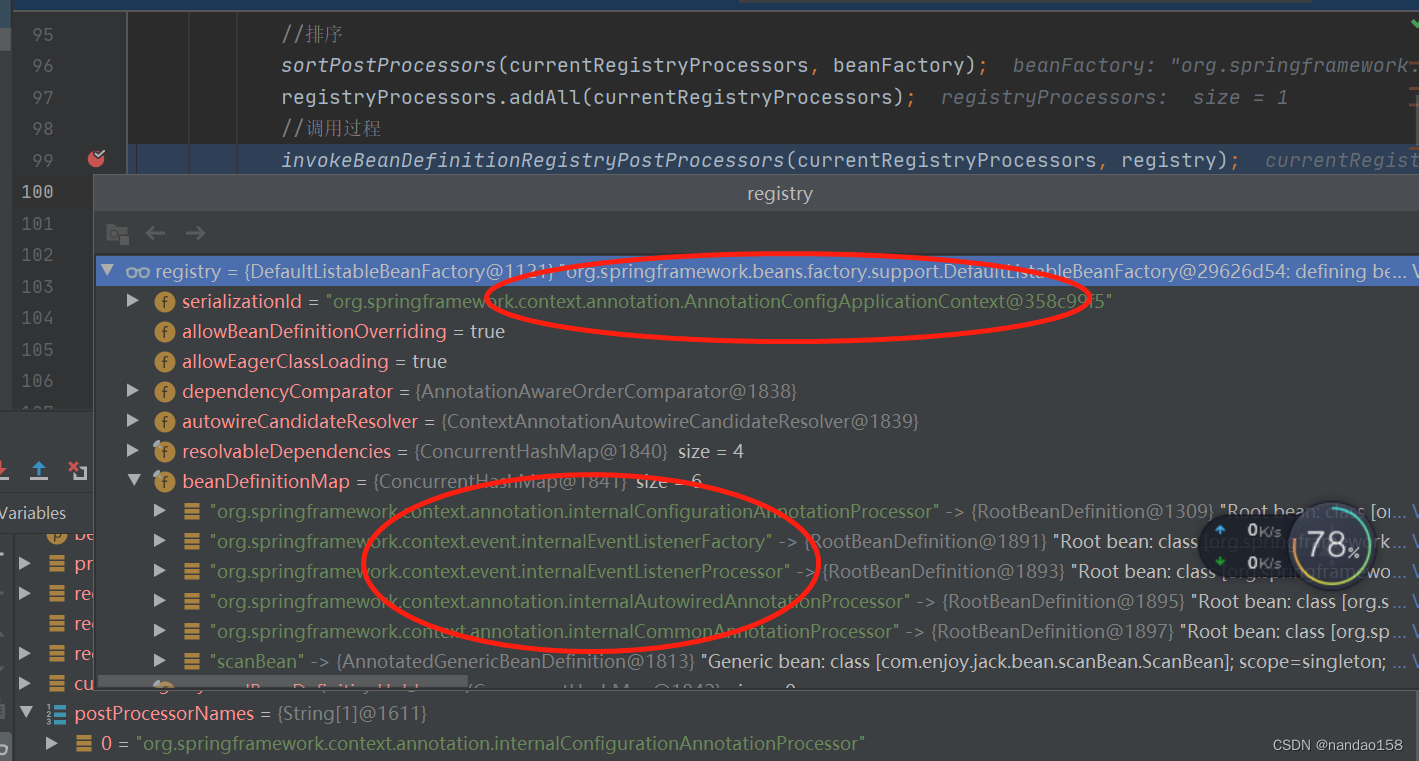Viewport: 1419px width, 761px height.
Task: Collapse the registry root node
Action: tap(108, 270)
